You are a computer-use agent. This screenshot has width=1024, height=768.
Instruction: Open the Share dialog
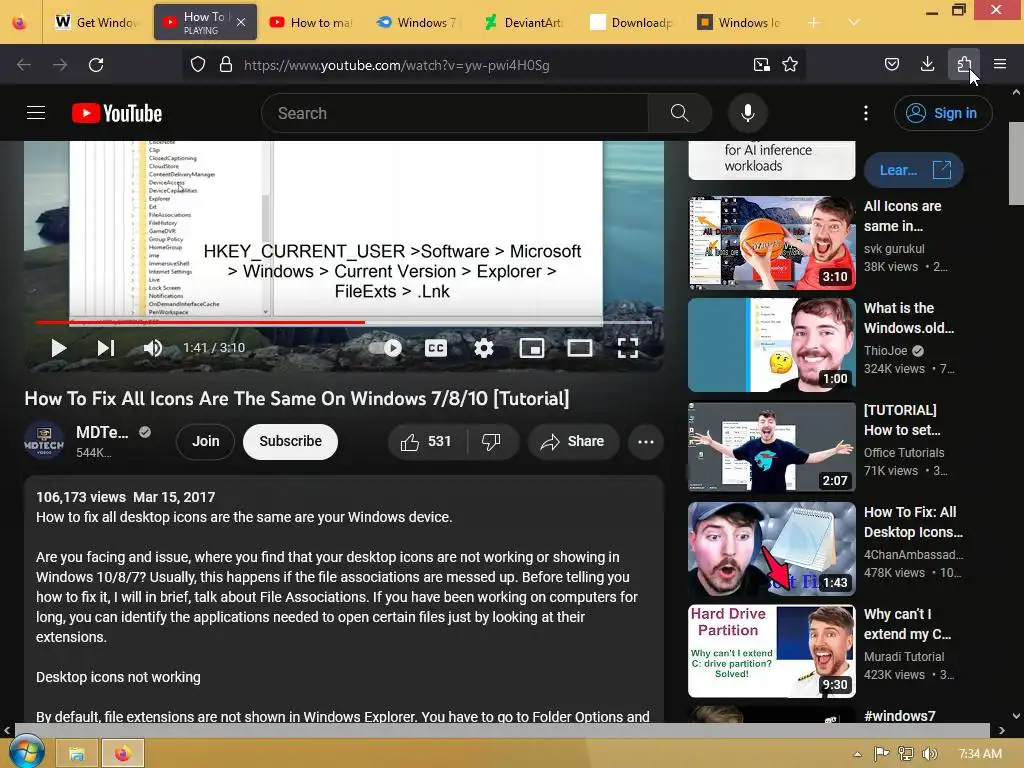(x=573, y=441)
